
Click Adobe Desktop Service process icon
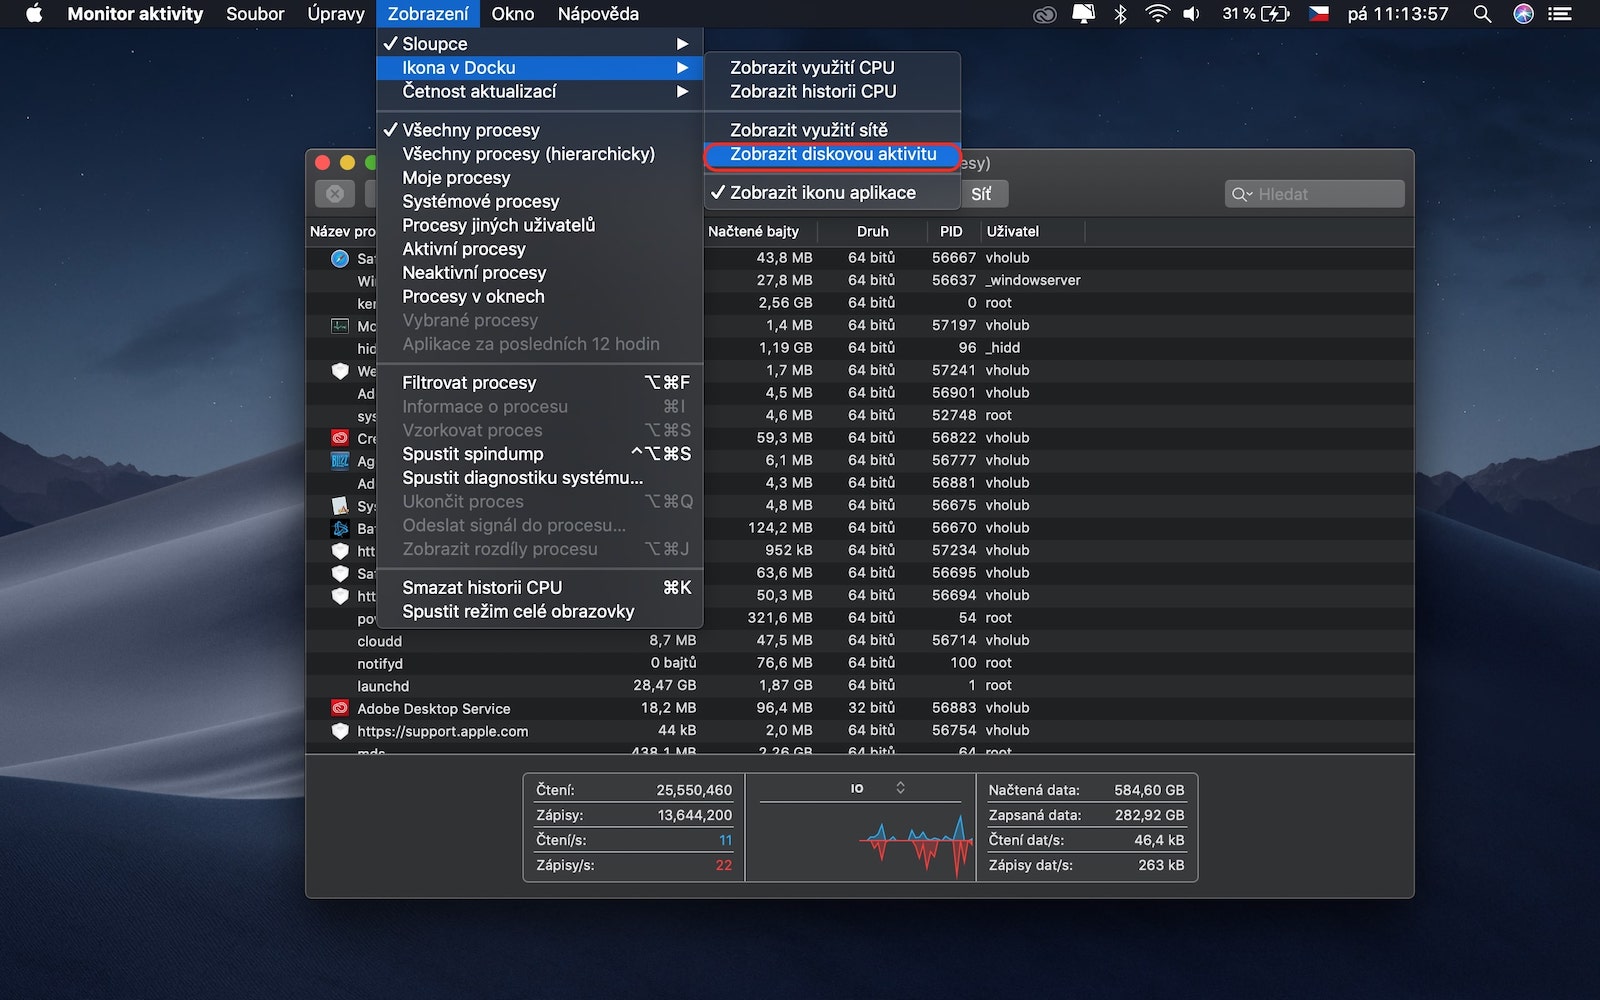(340, 708)
